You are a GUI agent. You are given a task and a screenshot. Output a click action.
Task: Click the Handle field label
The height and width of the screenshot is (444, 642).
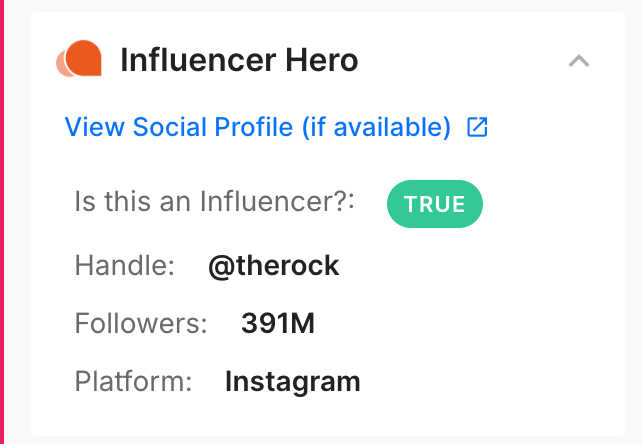(x=125, y=266)
